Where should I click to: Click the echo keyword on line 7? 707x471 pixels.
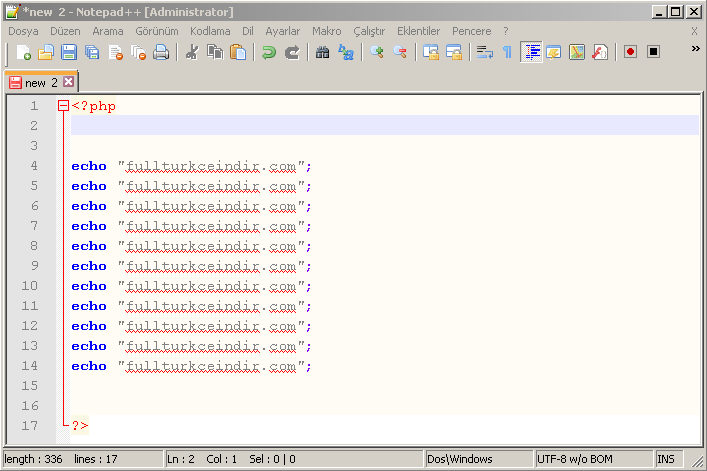89,226
